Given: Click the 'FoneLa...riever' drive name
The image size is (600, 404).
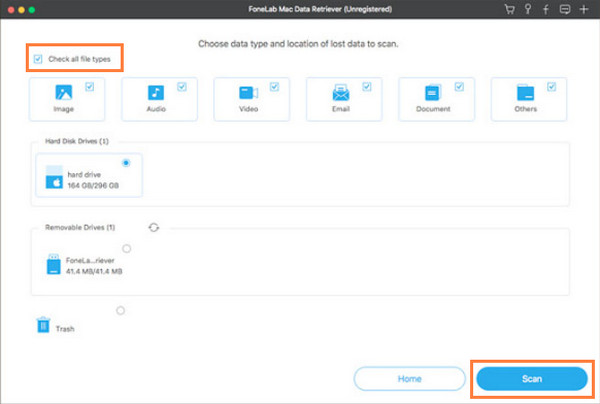Looking at the screenshot, I should (90, 260).
